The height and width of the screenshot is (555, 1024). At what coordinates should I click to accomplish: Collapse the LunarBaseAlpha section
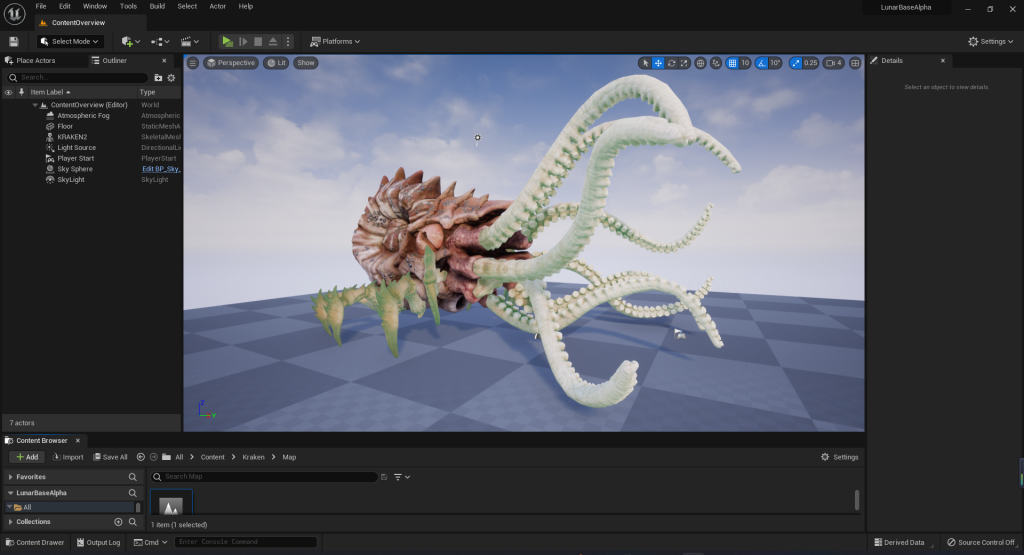point(10,493)
